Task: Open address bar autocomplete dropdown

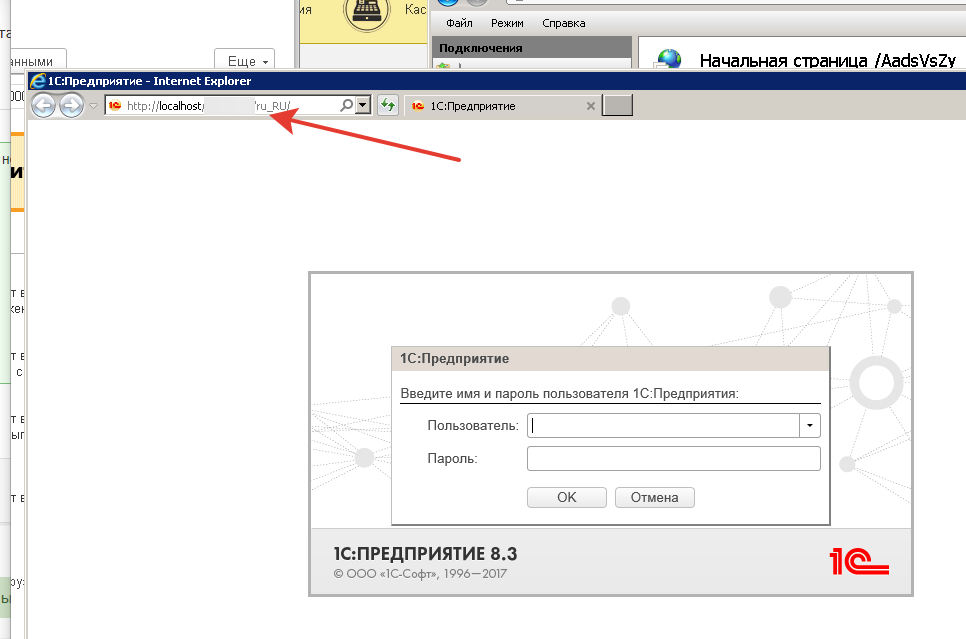Action: pos(363,105)
